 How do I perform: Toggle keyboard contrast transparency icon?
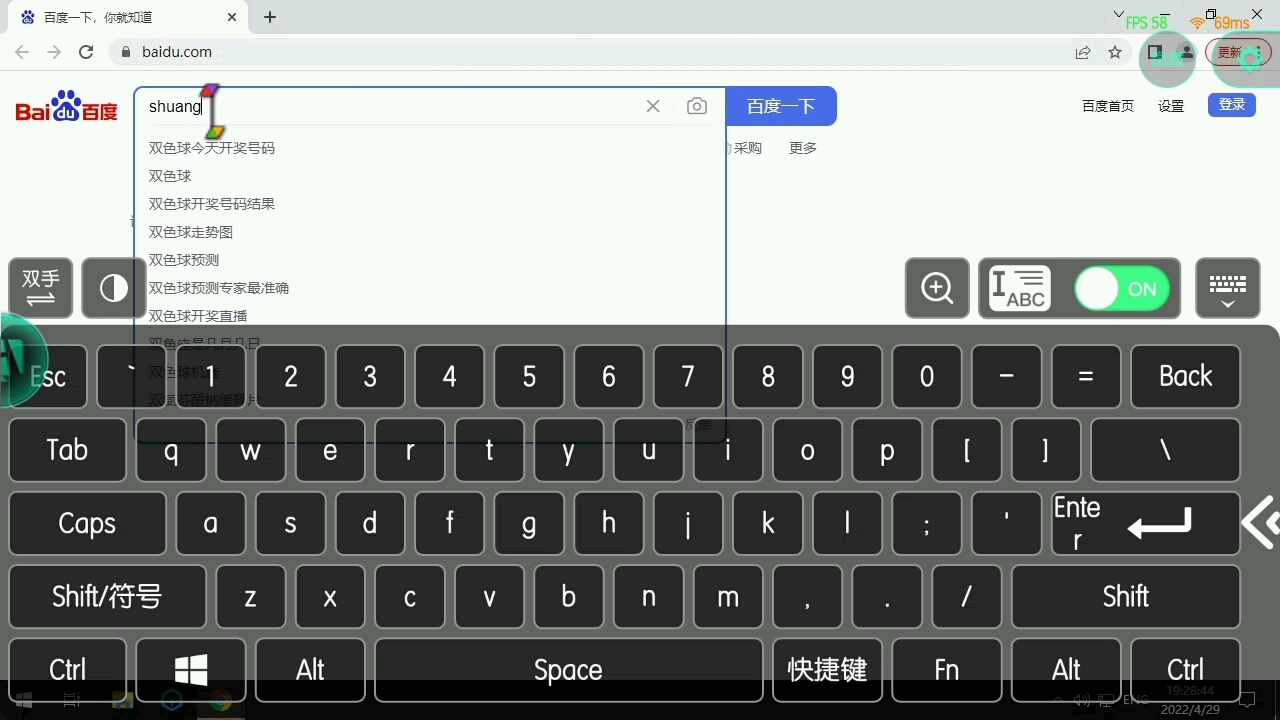[x=114, y=288]
